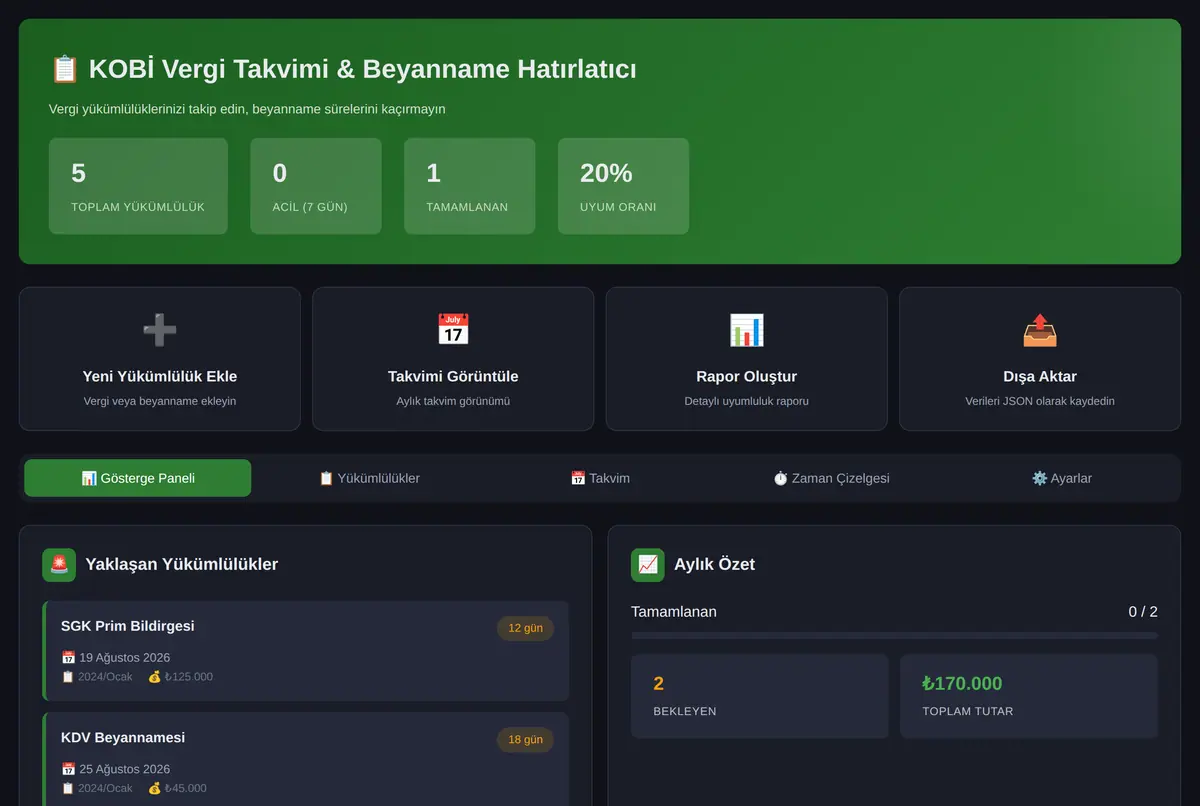This screenshot has height=806, width=1200.
Task: Click the Tamamlanan stat box showing 1
Action: coord(470,186)
